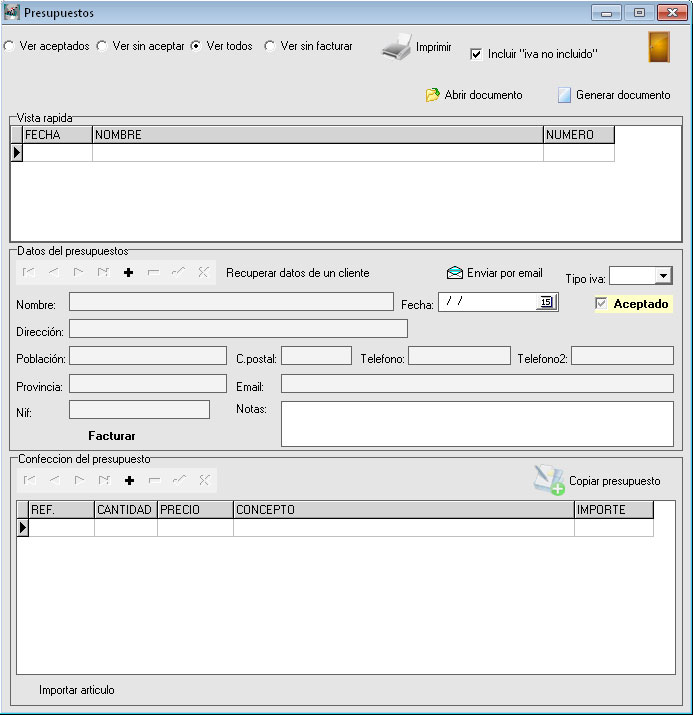Screen dimensions: 693x715
Task: Click Recuperar datos de un cliente
Action: pyautogui.click(x=297, y=273)
